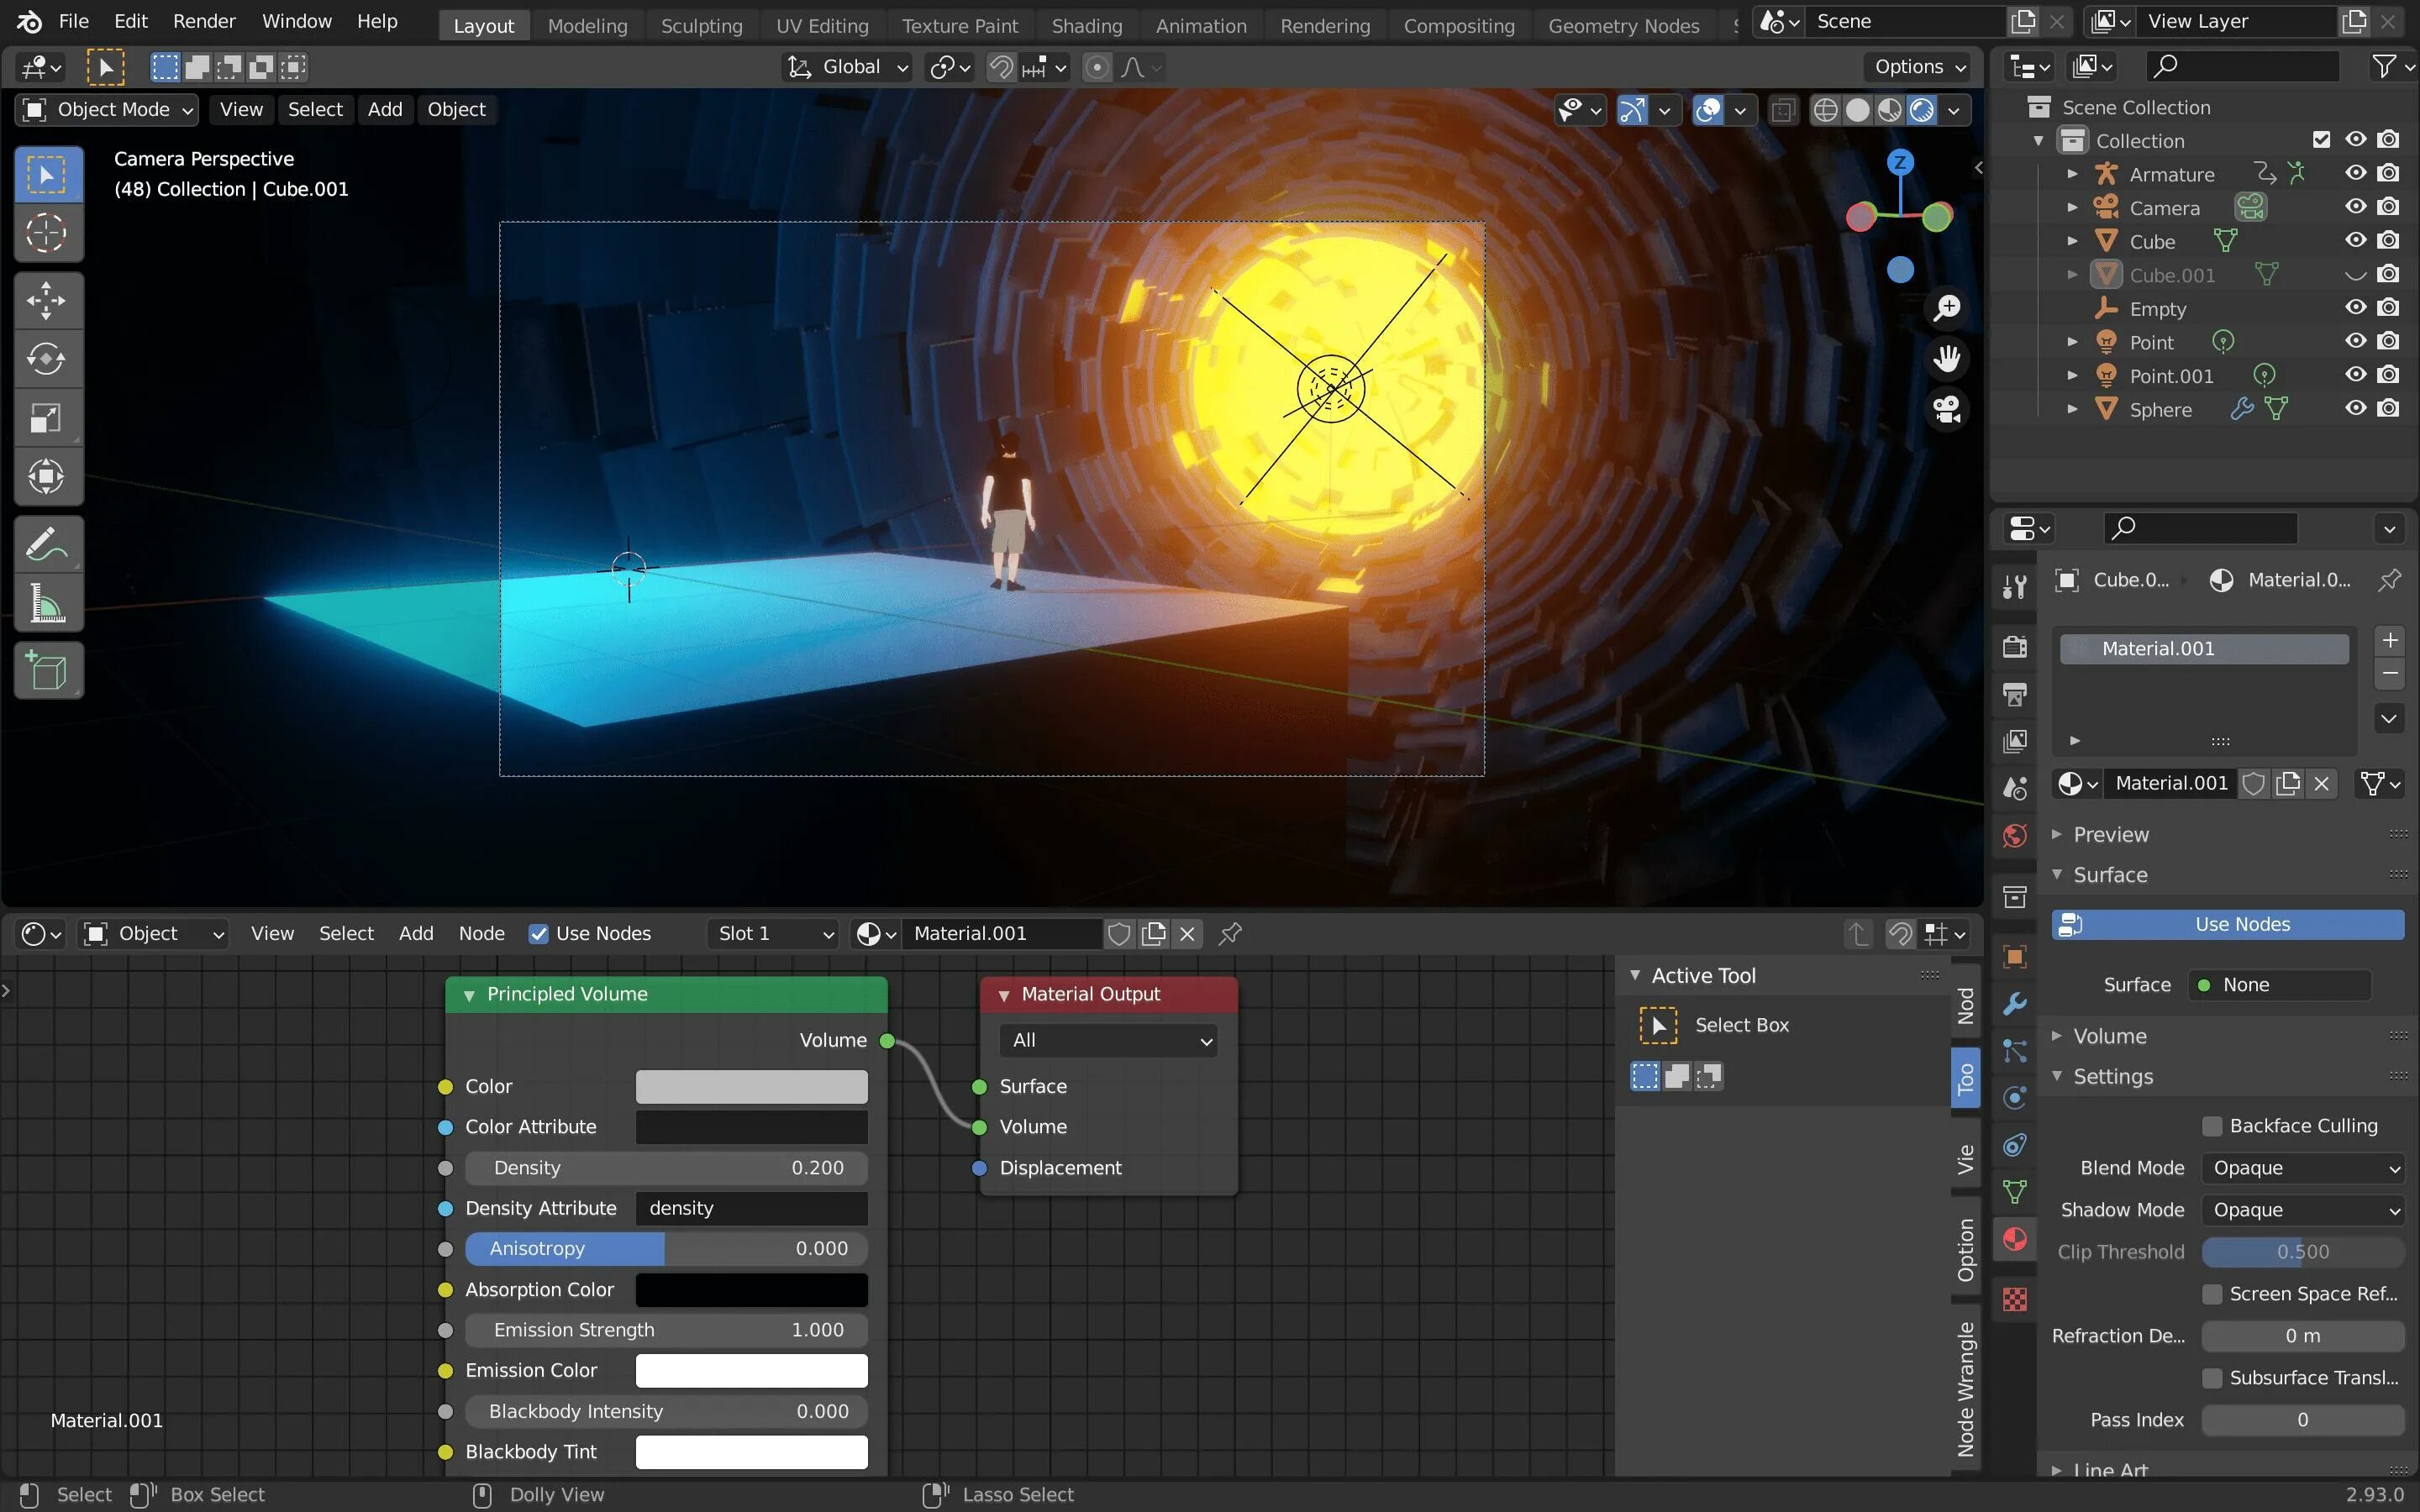The height and width of the screenshot is (1512, 2420).
Task: Expand the Volume panel in material properties
Action: tap(2109, 1036)
